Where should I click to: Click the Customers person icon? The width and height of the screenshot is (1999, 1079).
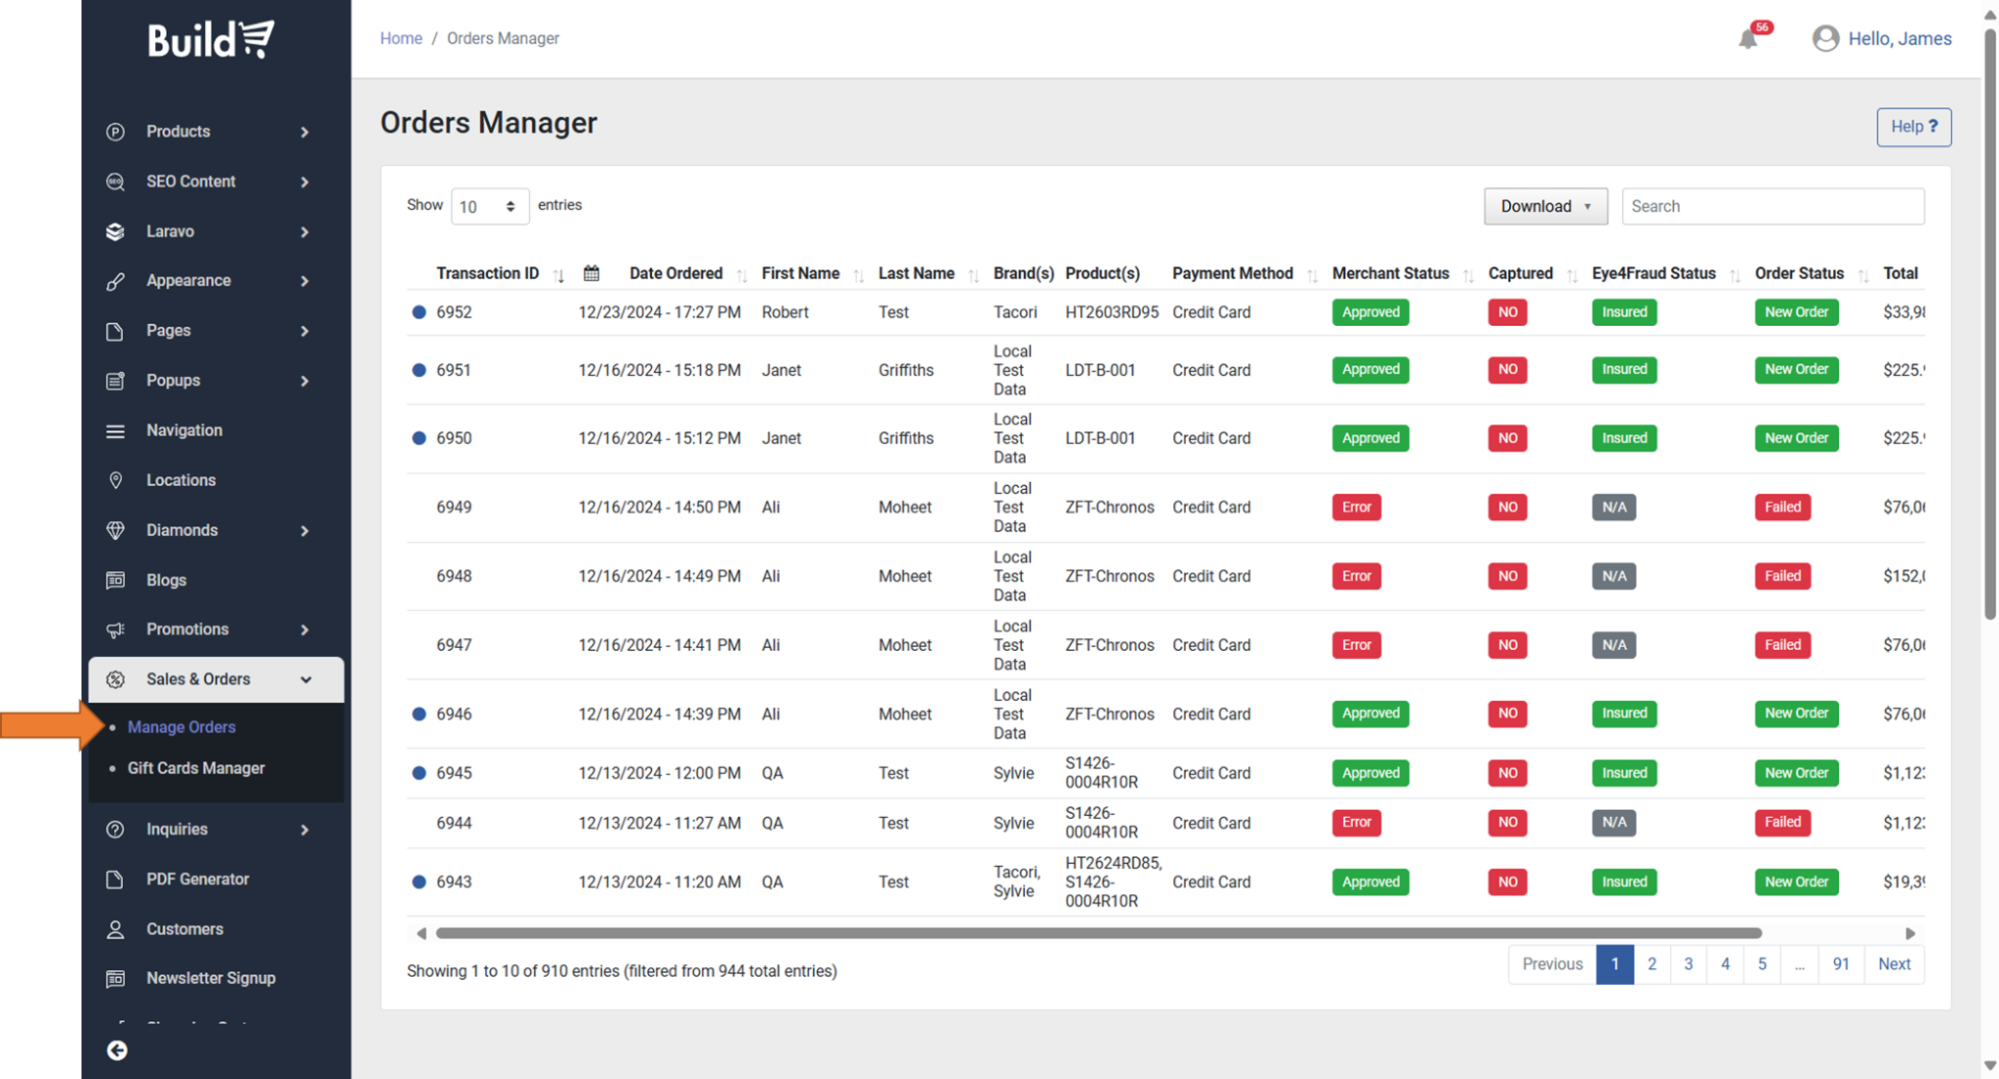116,929
